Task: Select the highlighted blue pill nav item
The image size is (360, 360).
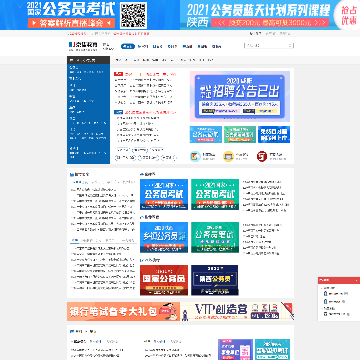Action: 128,46
